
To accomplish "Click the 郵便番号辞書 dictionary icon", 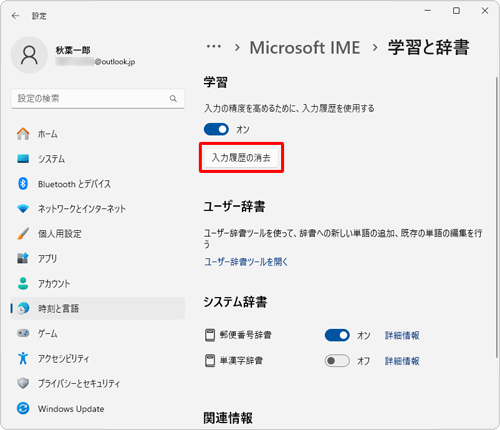I will (x=210, y=335).
